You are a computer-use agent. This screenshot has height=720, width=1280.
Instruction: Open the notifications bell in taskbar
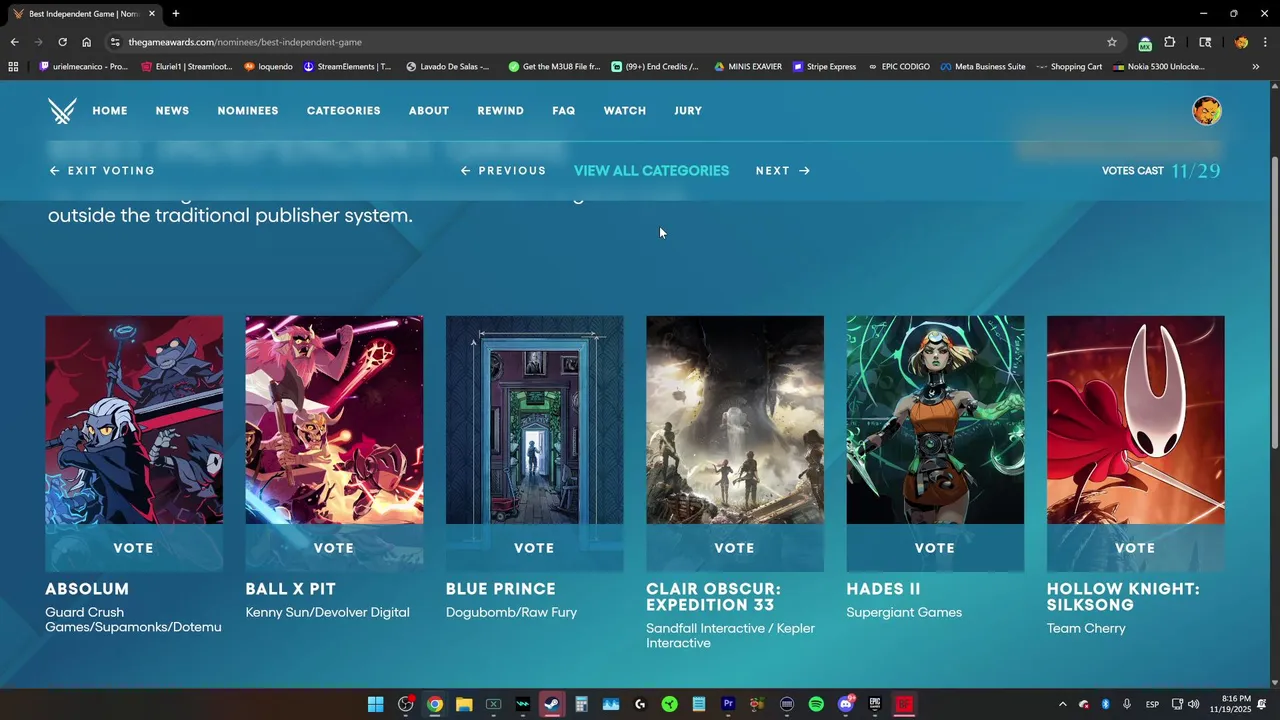pos(1262,704)
